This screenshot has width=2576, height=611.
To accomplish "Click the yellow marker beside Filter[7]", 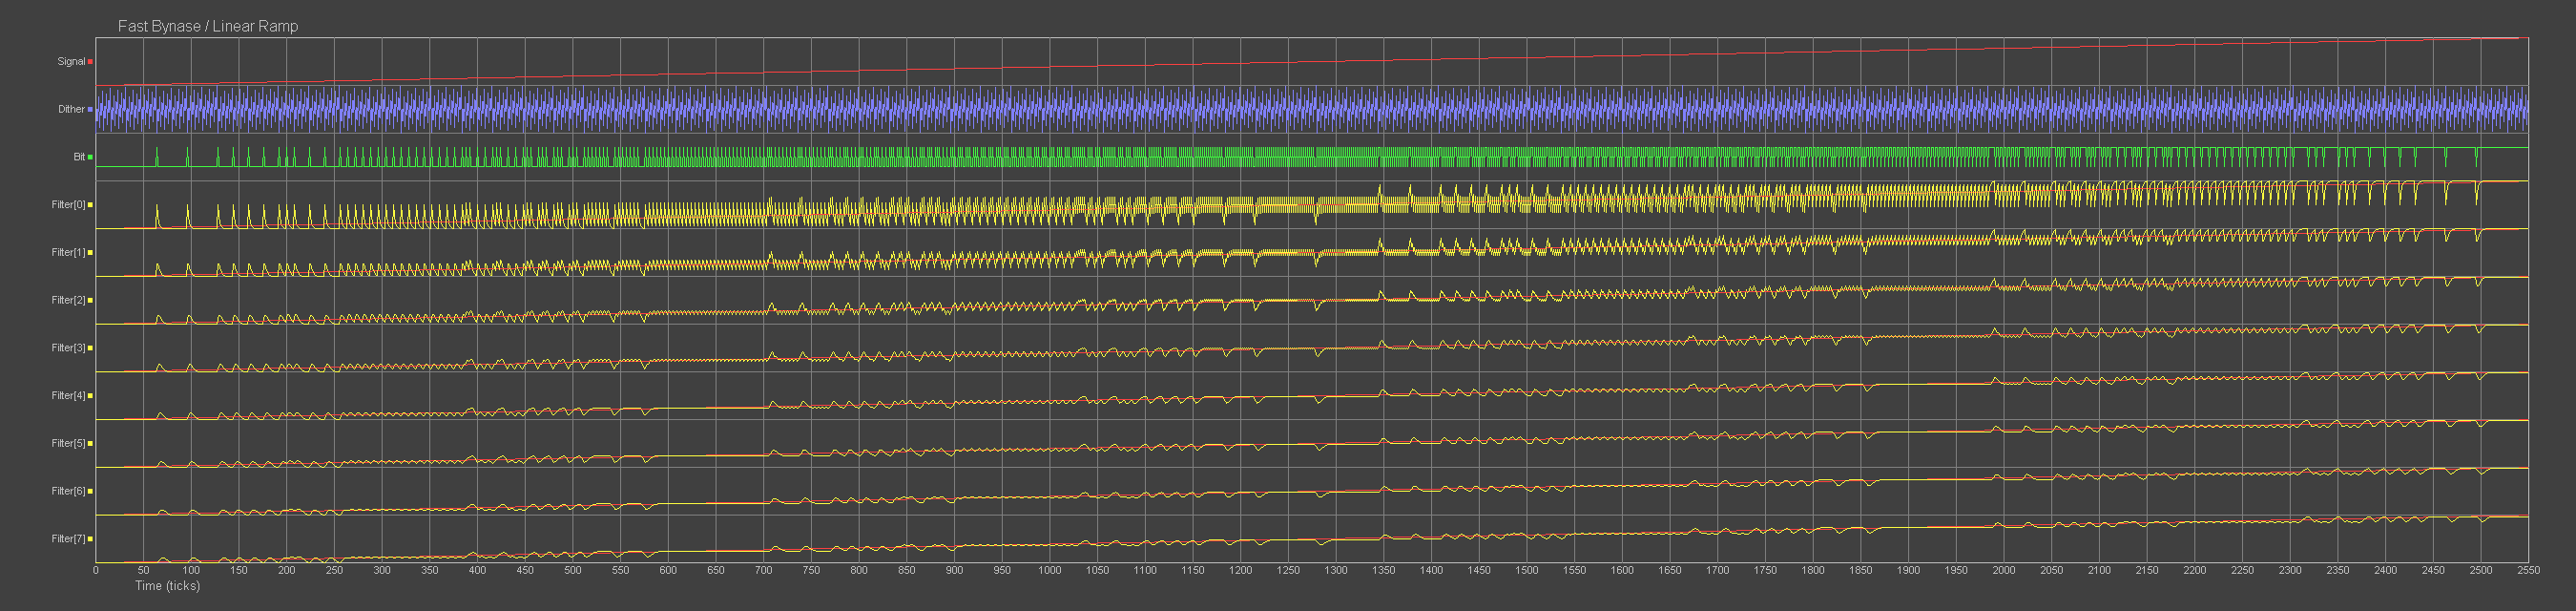I will (x=90, y=539).
